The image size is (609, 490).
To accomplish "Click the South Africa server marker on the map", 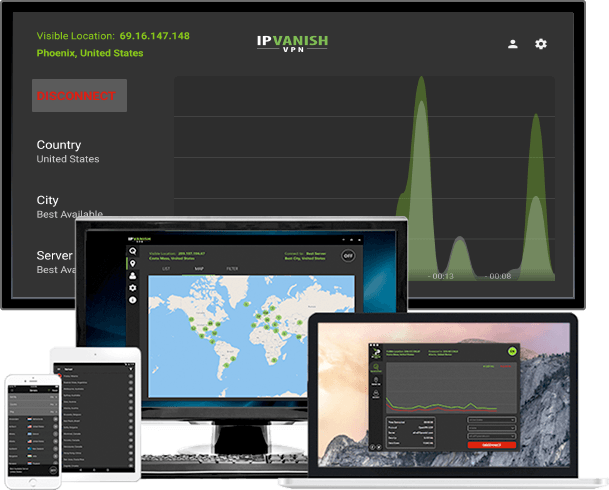I will [274, 360].
